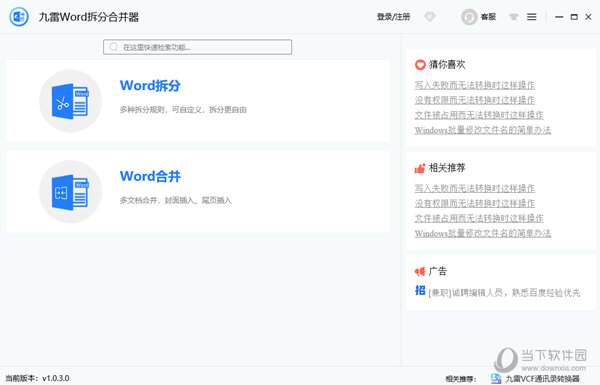This screenshot has height=385, width=600.
Task: Click the blue 招 recruitment icon
Action: pyautogui.click(x=420, y=290)
